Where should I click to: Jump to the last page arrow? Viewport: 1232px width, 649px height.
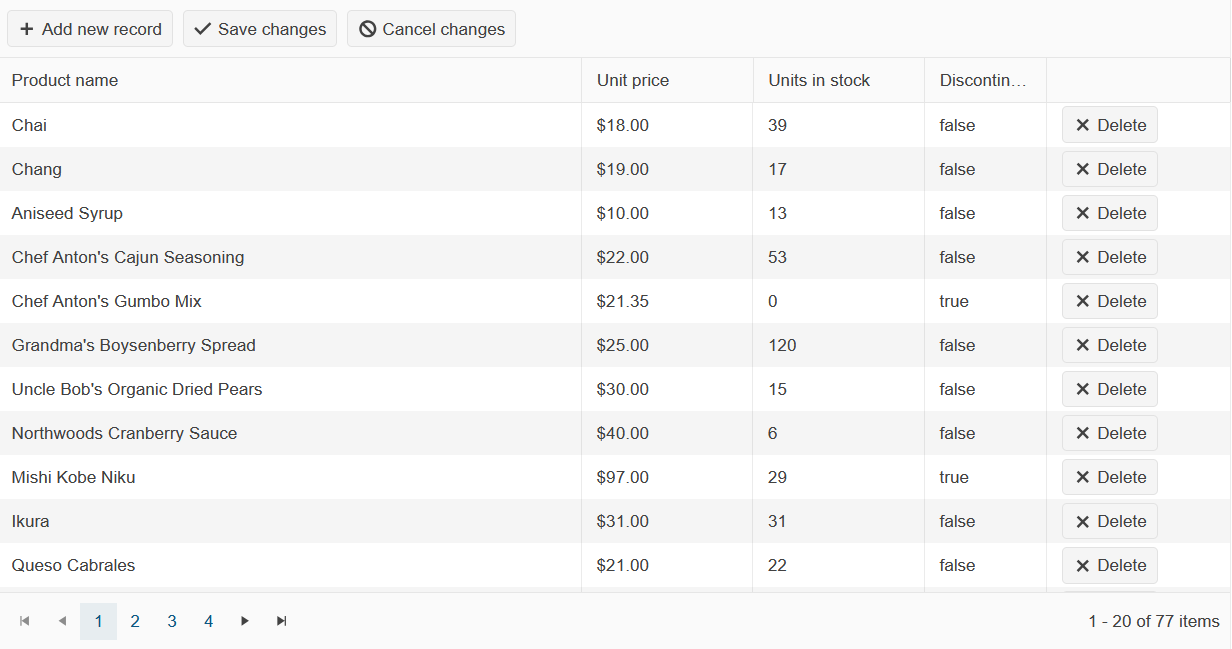pos(282,621)
